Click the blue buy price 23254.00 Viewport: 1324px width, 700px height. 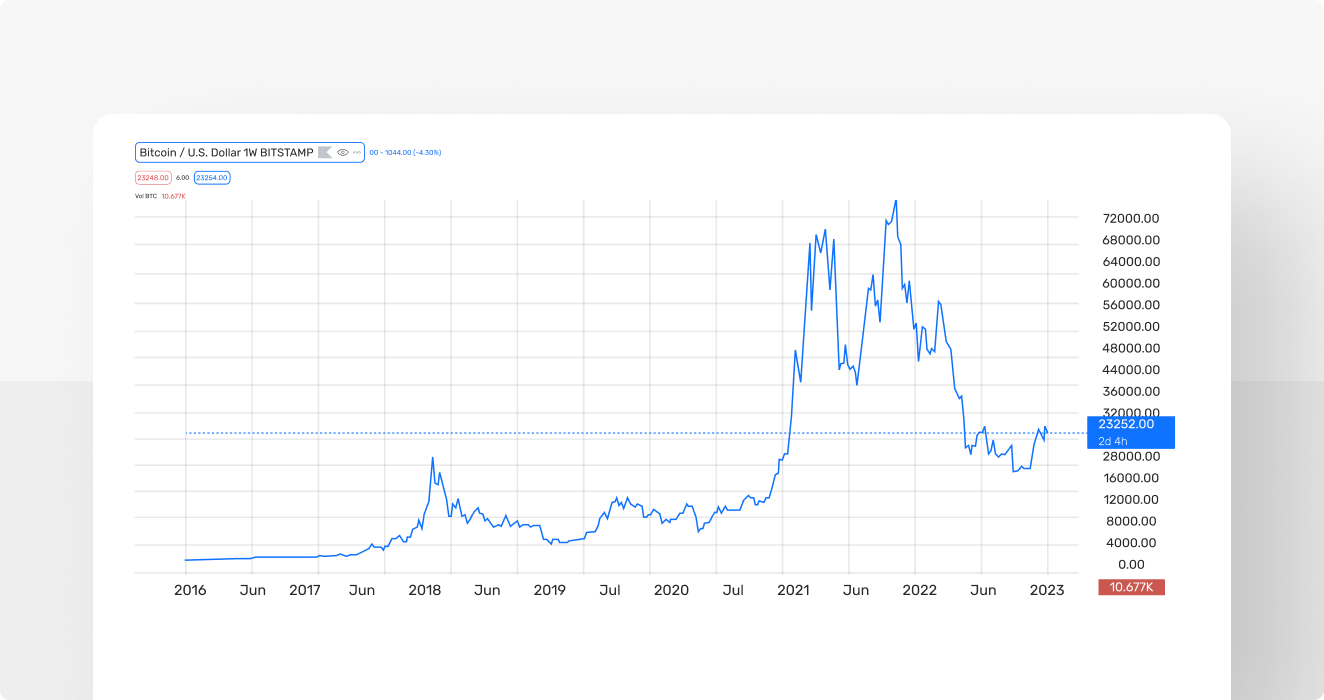coord(212,178)
